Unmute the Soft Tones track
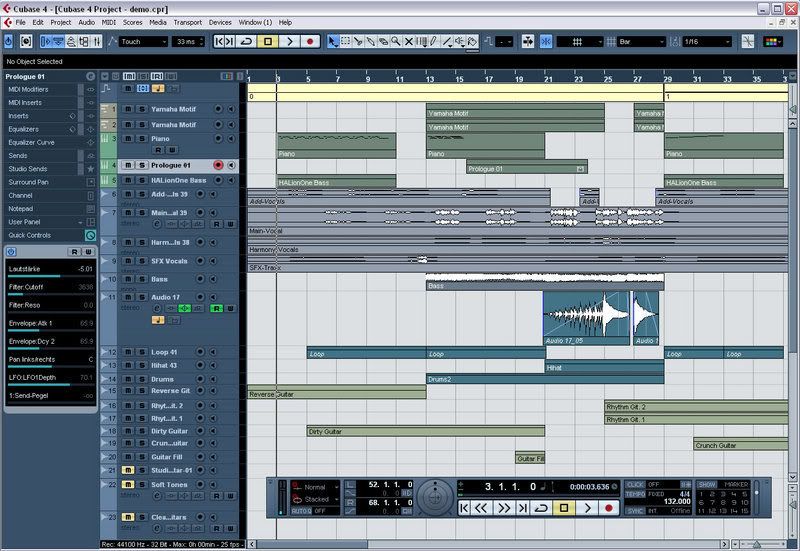This screenshot has height=551, width=800. pyautogui.click(x=128, y=484)
